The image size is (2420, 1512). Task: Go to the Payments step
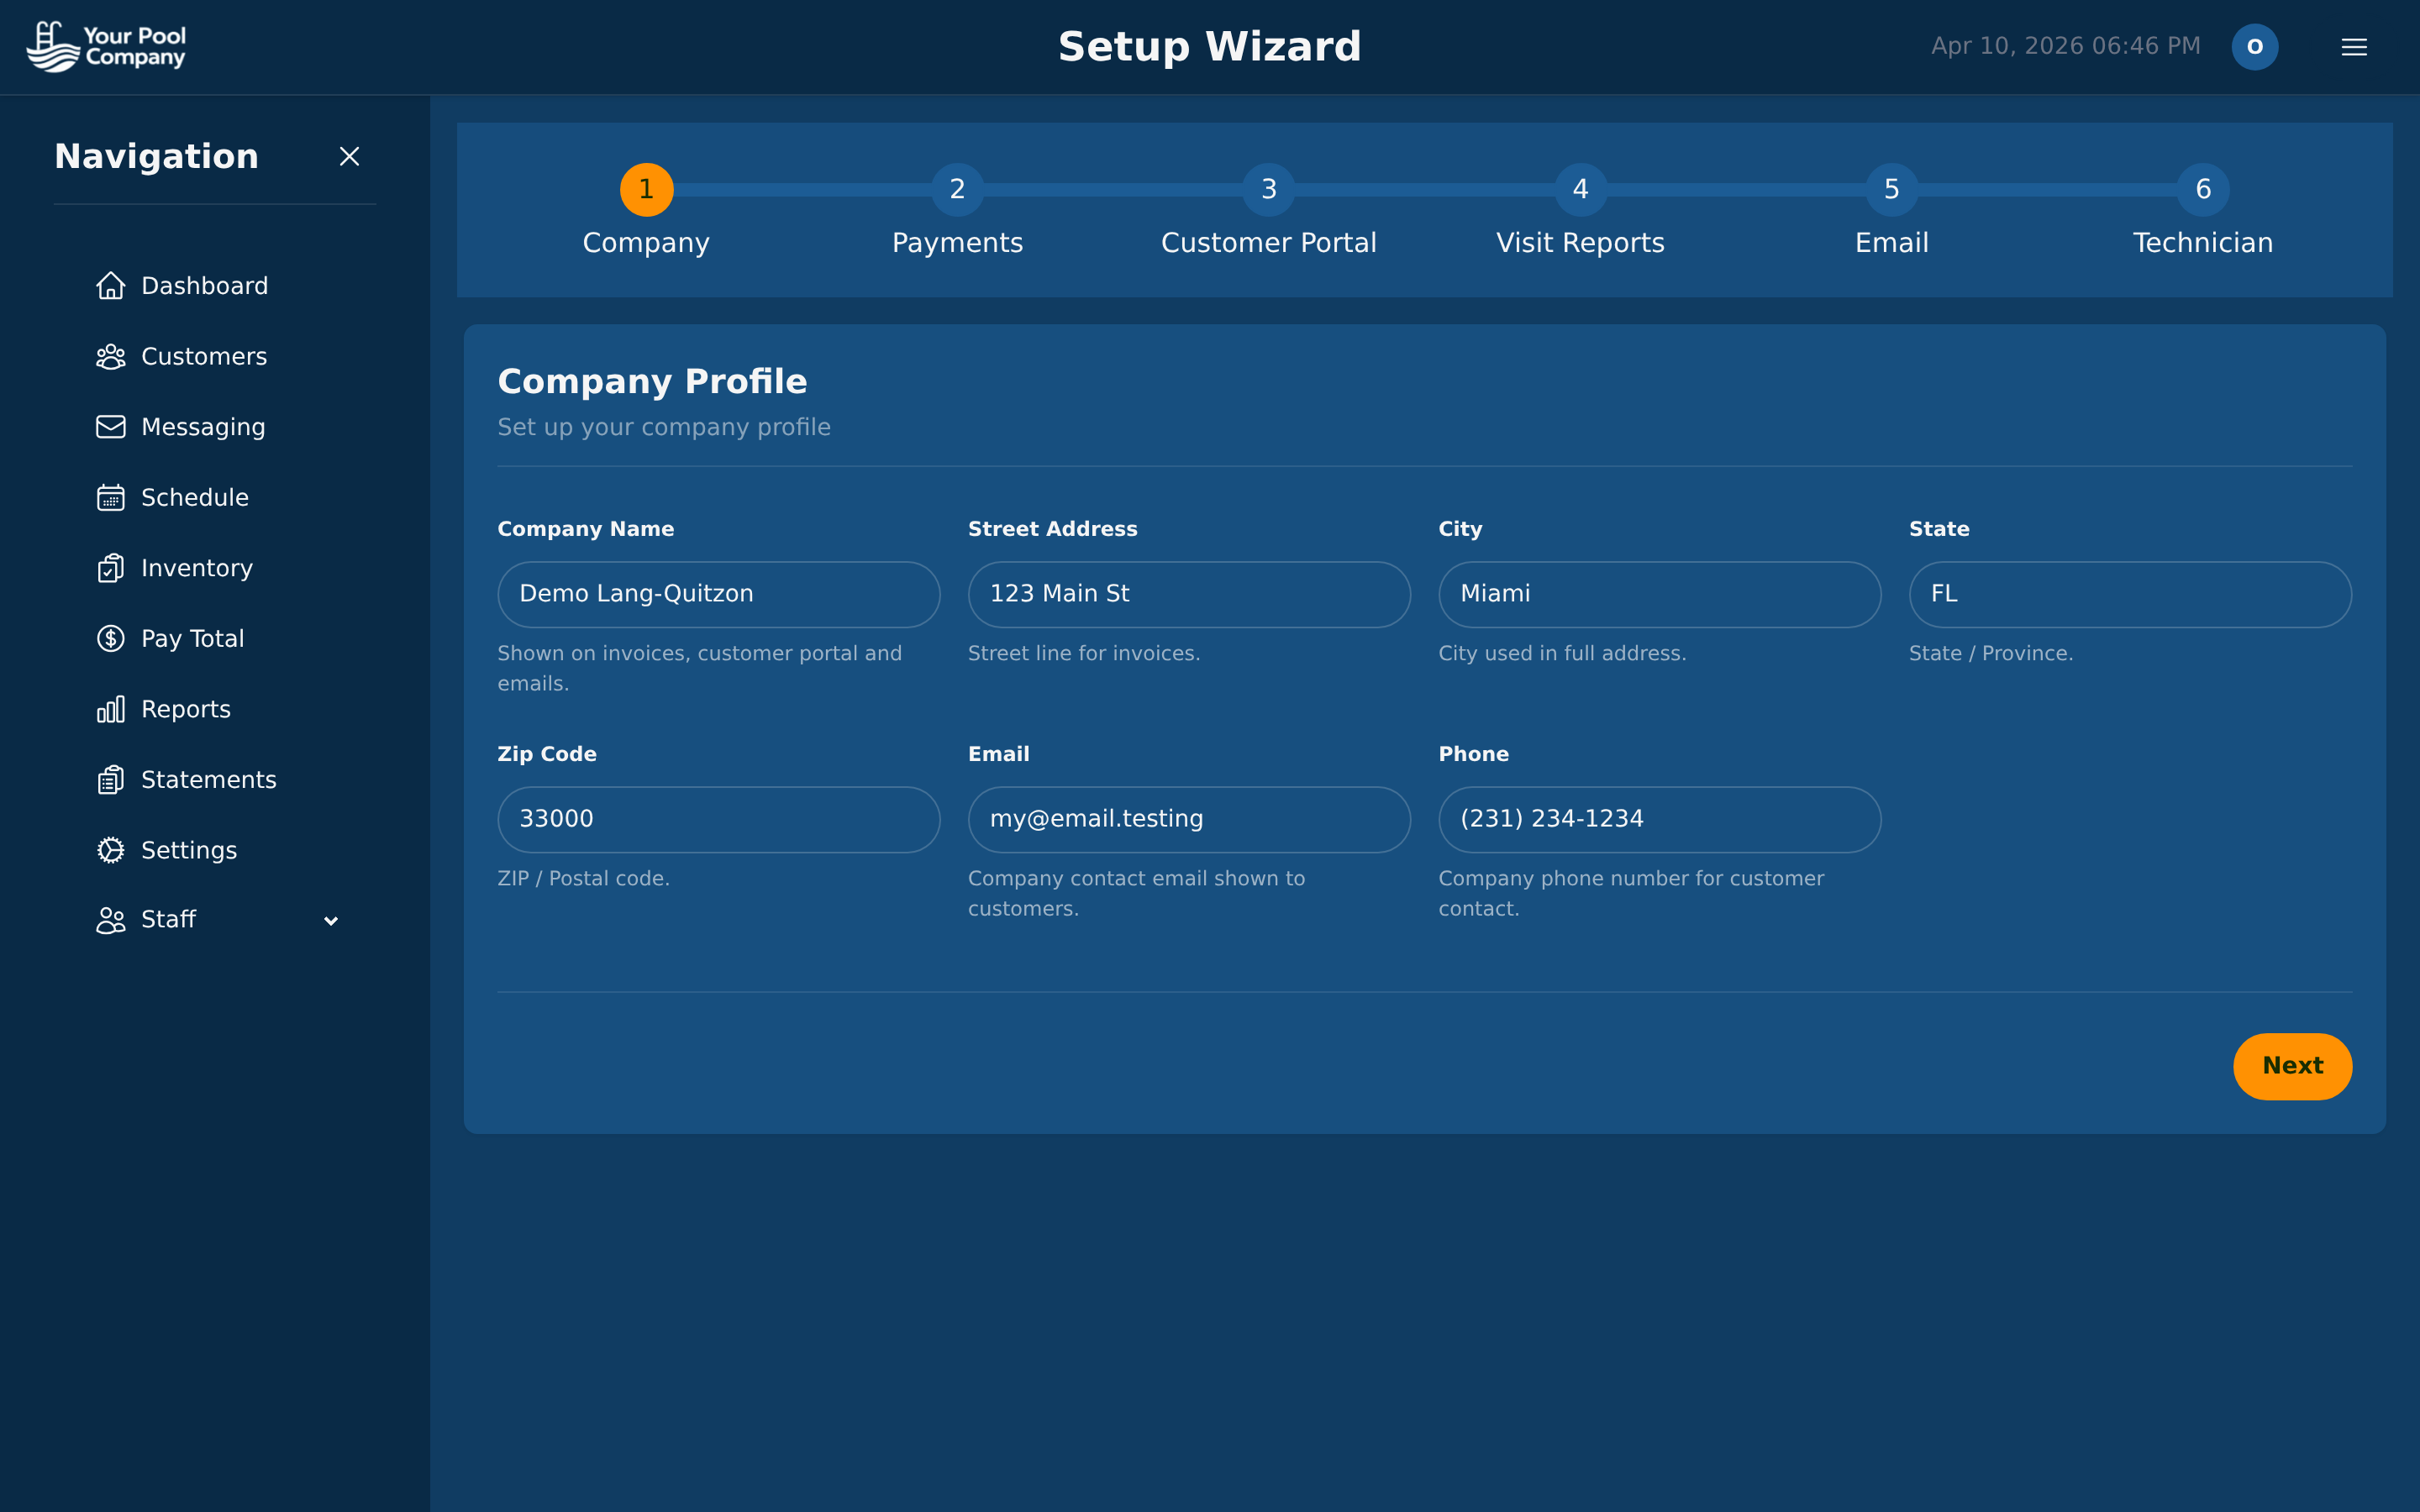tap(957, 189)
